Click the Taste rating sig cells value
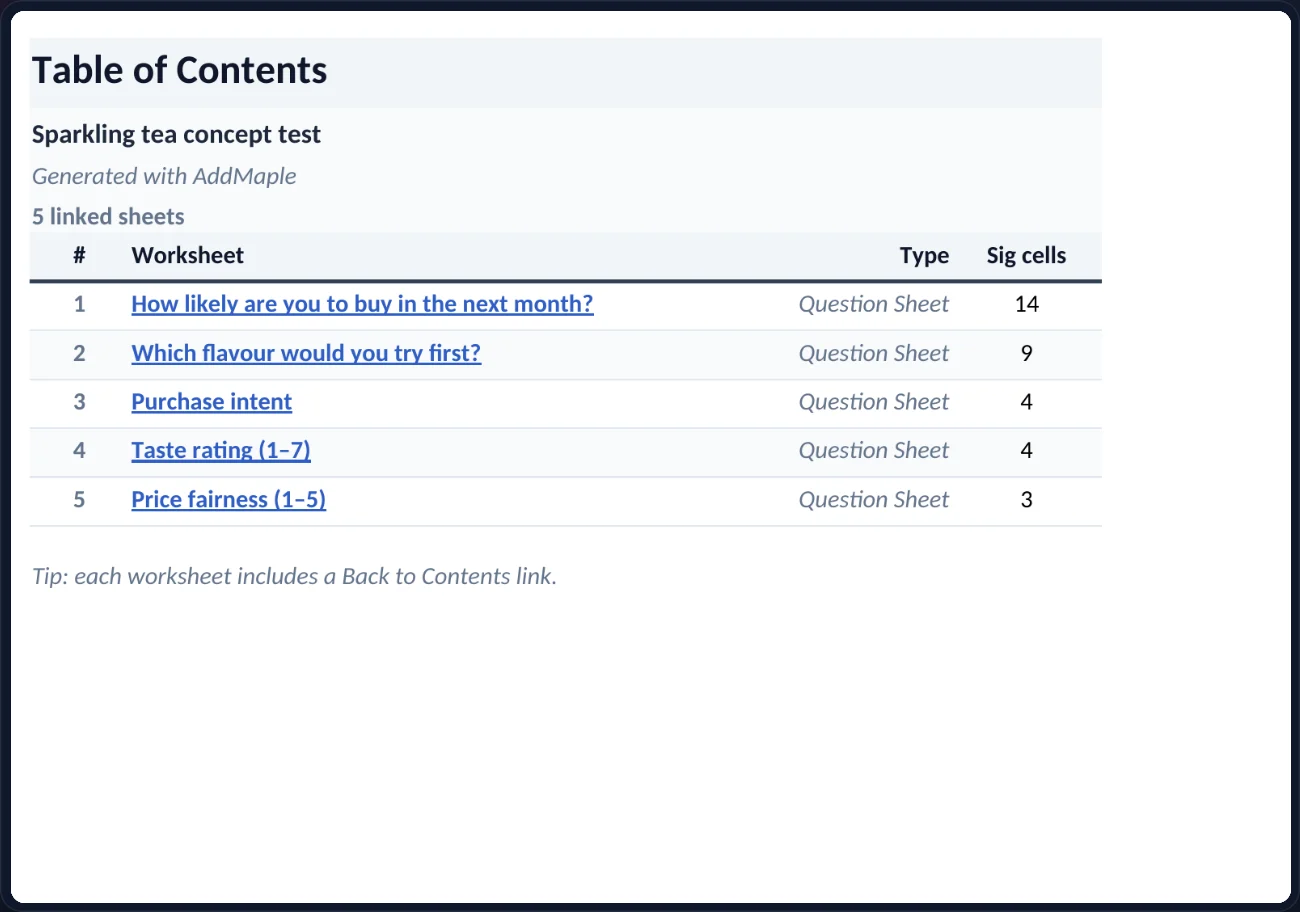Viewport: 1300px width, 912px height. 1027,451
